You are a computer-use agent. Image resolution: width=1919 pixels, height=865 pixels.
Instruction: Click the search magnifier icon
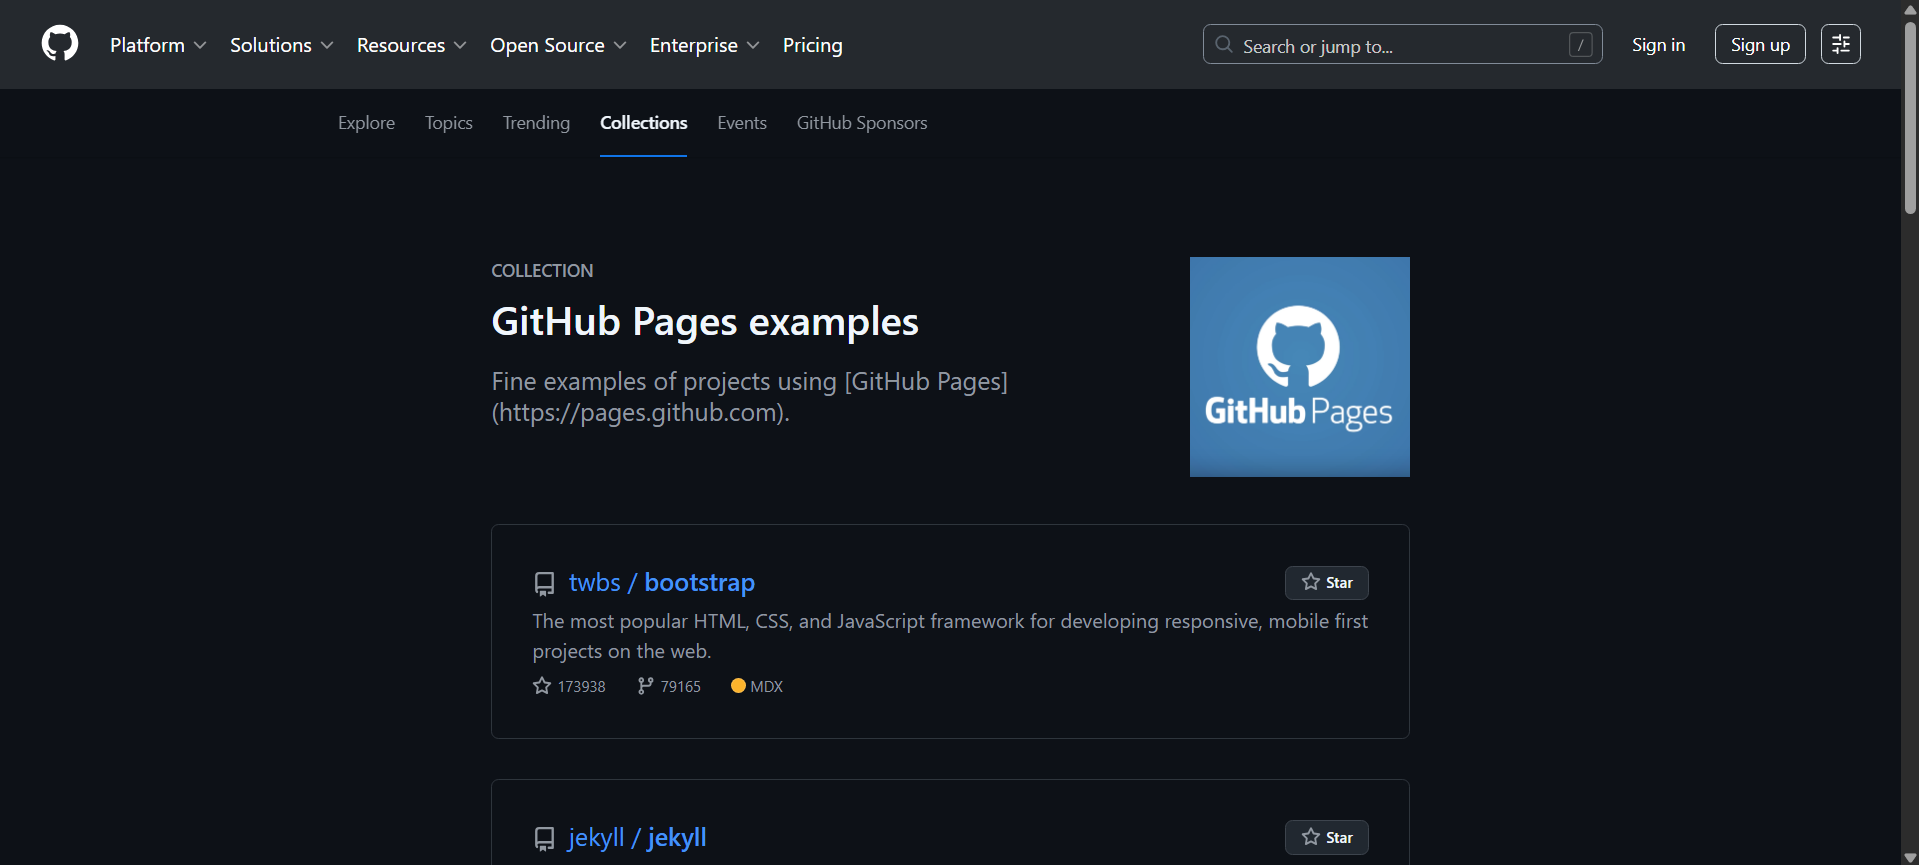tap(1224, 45)
